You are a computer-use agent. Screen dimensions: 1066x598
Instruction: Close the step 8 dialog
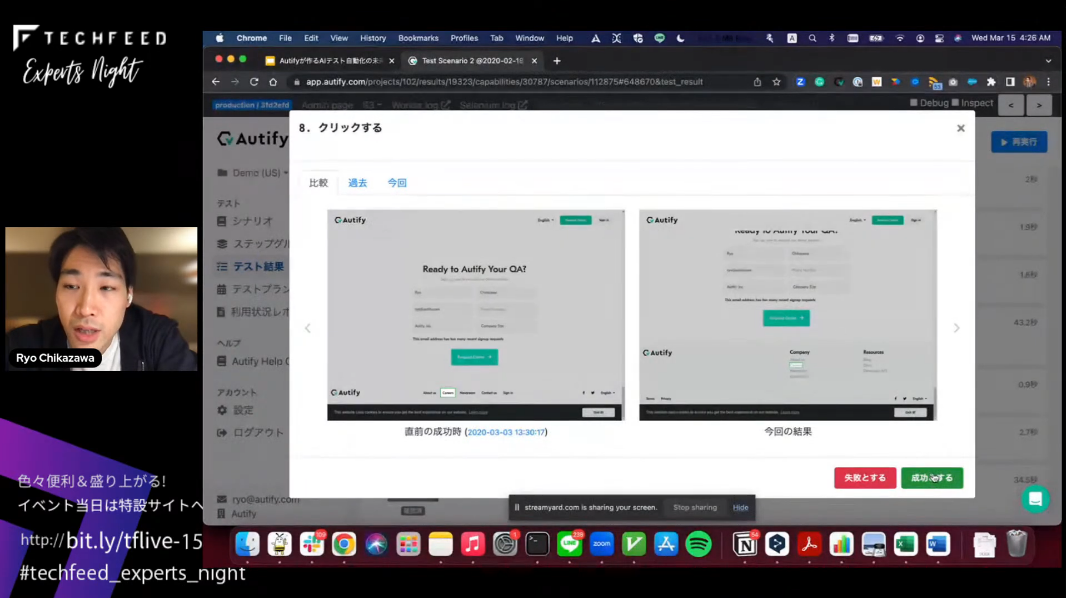coord(961,128)
